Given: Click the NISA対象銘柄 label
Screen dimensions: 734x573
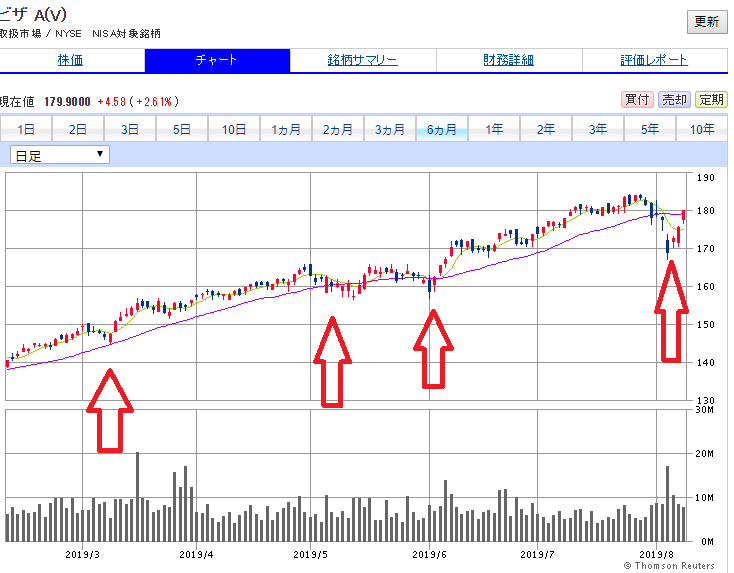Looking at the screenshot, I should click(x=126, y=34).
